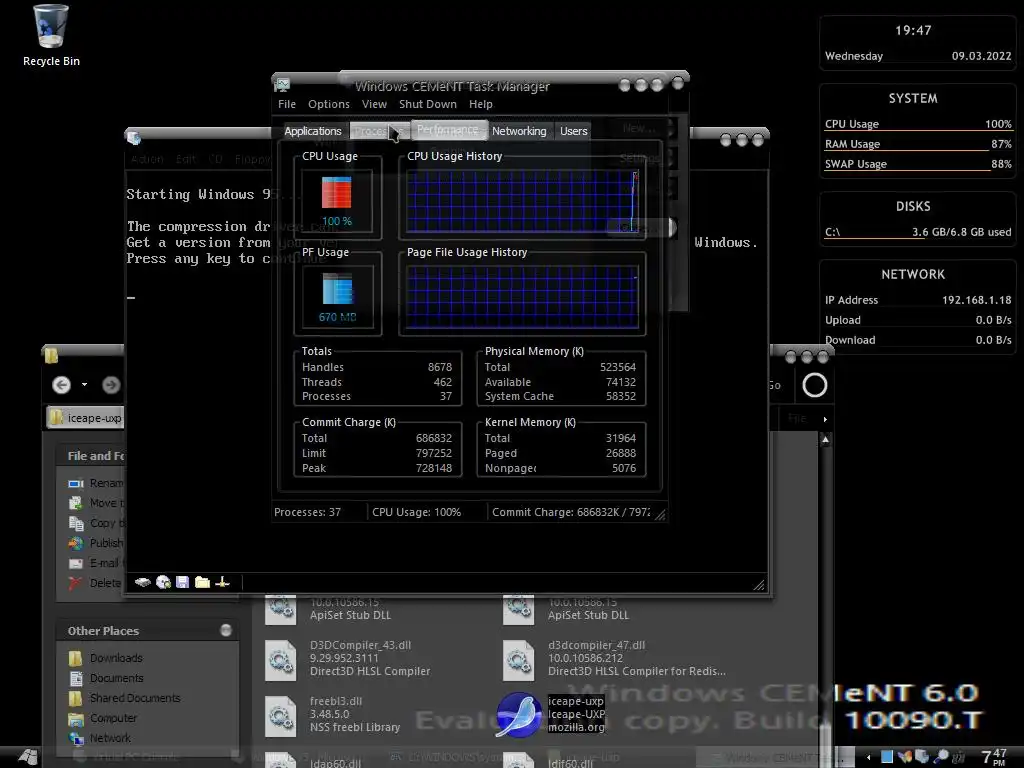Select the iceape-uxp application icon
Image resolution: width=1024 pixels, height=768 pixels.
518,714
